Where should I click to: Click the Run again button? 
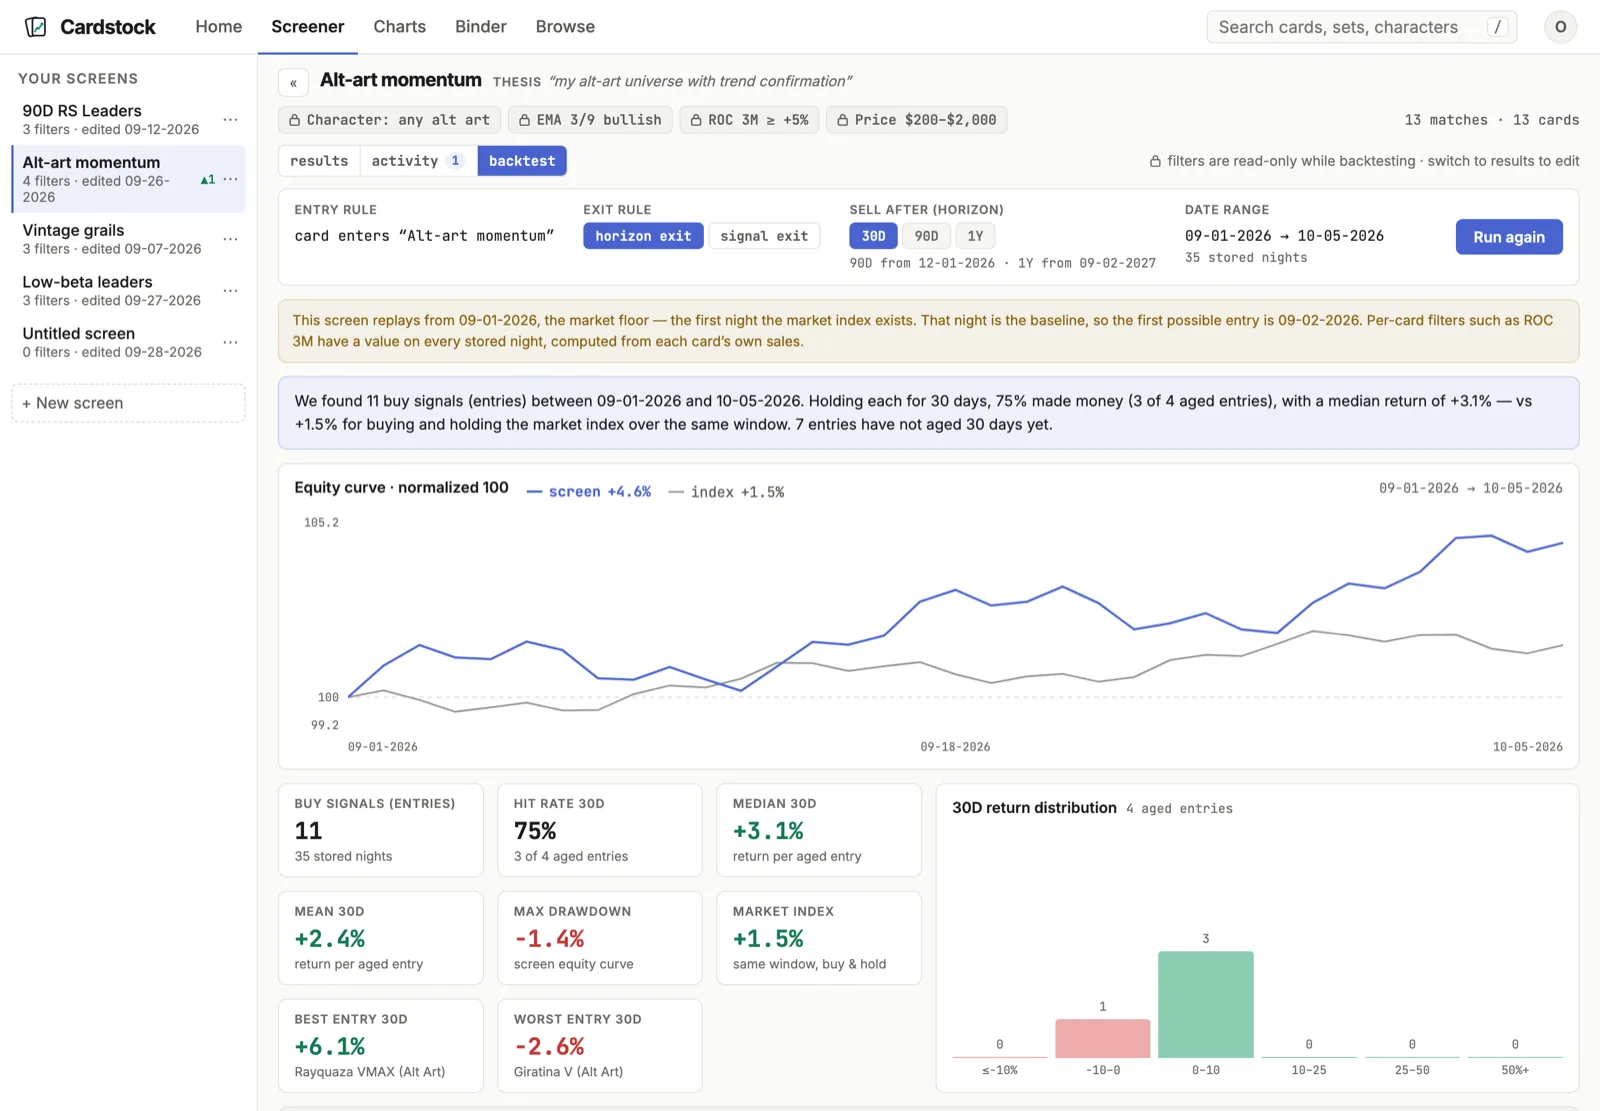point(1509,237)
